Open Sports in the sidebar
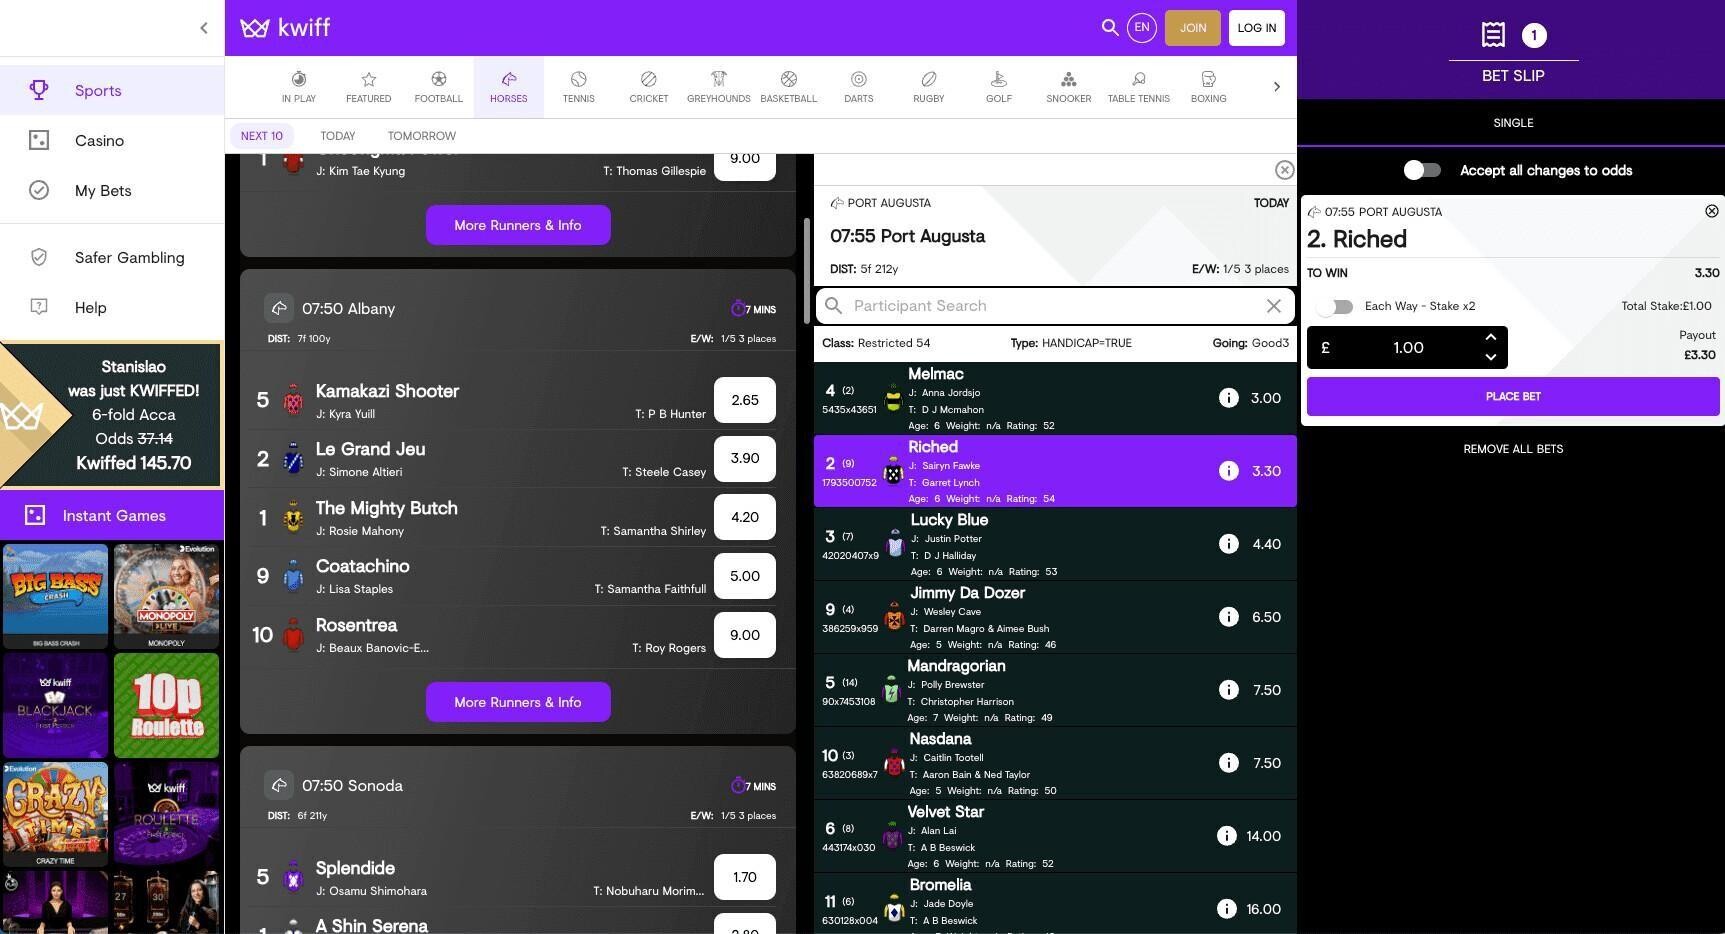This screenshot has height=934, width=1725. (x=112, y=90)
